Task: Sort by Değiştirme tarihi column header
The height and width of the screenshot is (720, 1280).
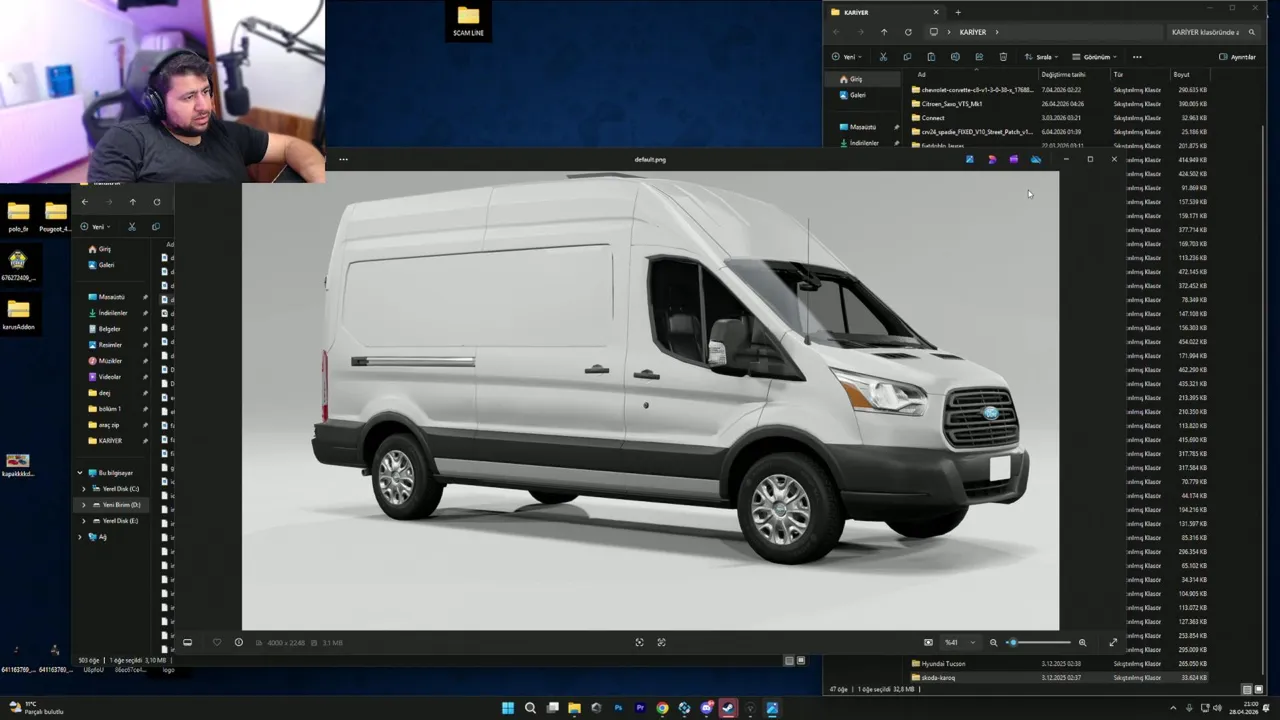Action: coord(1063,74)
